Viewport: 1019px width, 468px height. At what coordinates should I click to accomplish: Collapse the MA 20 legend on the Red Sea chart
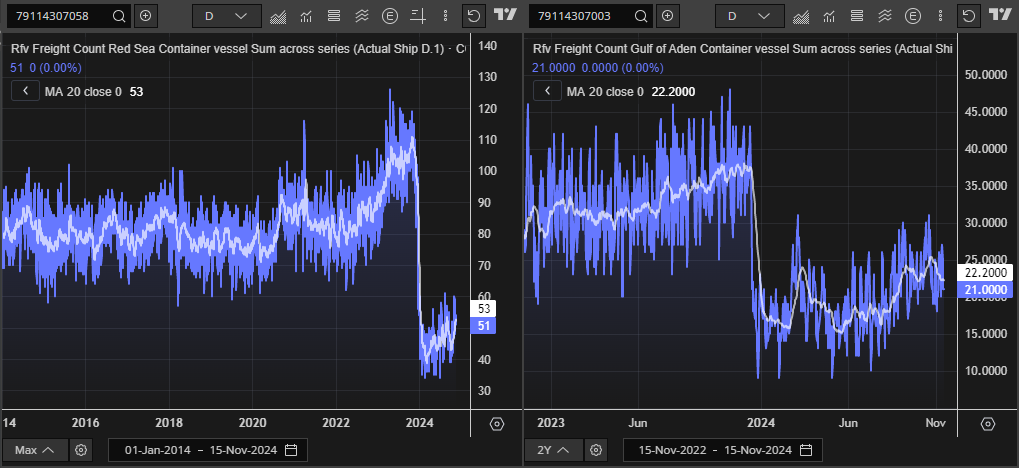[x=26, y=92]
